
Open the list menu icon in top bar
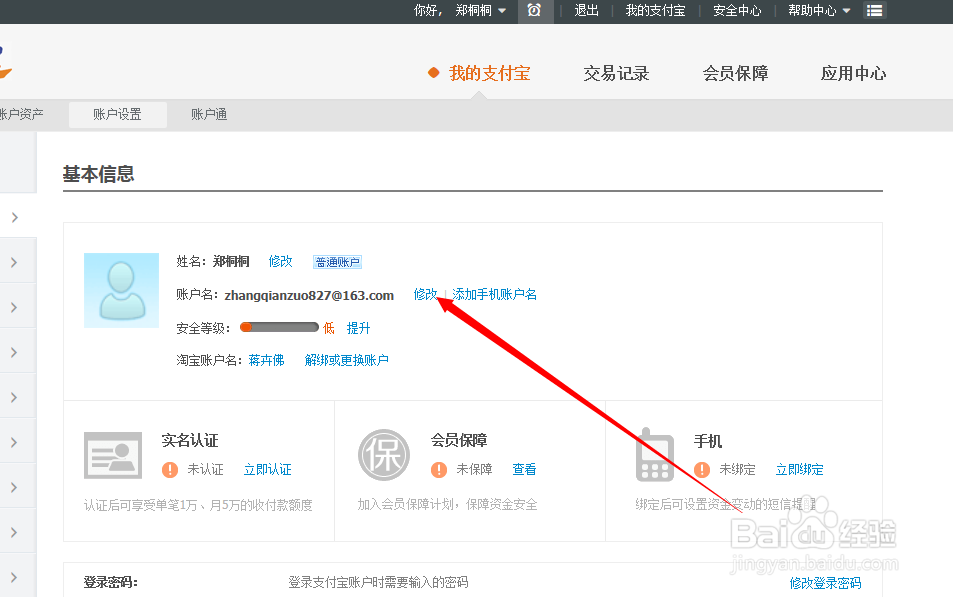click(x=875, y=10)
